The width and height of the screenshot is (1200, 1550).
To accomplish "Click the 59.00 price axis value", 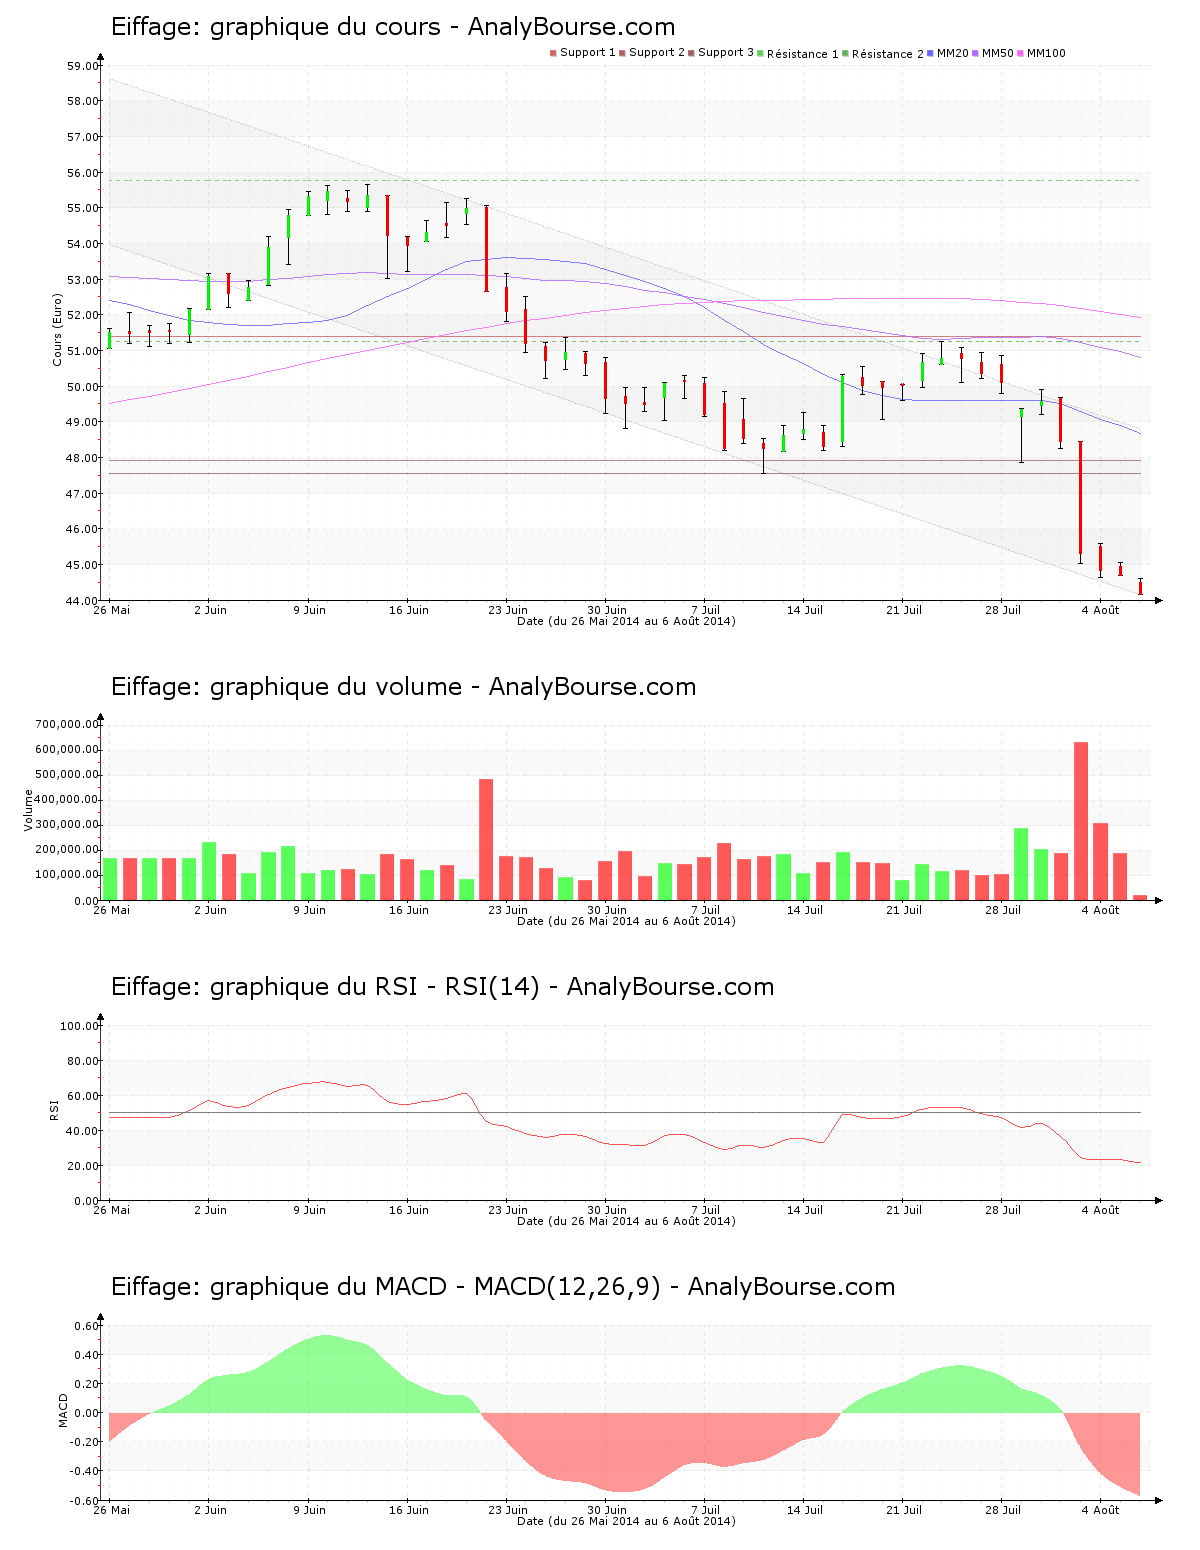I will (x=82, y=66).
